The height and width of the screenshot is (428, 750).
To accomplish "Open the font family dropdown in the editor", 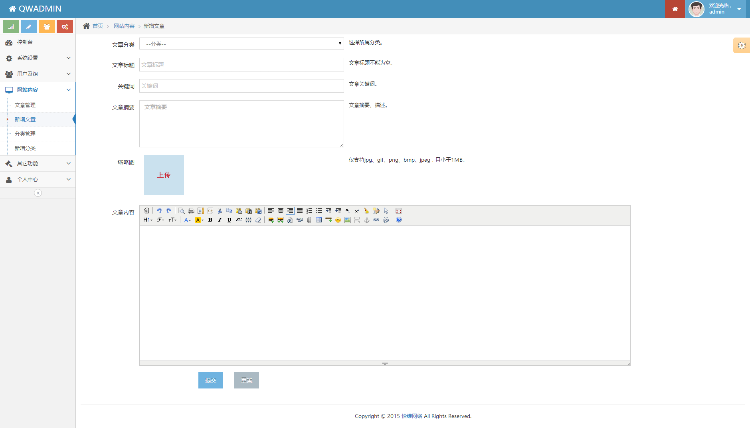I will [x=160, y=220].
